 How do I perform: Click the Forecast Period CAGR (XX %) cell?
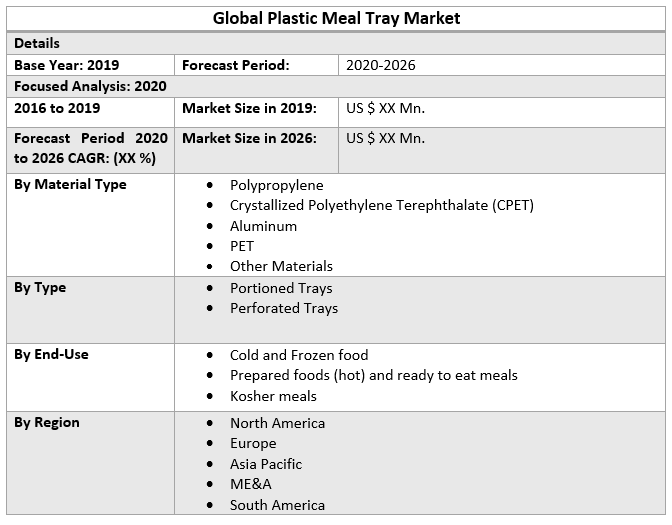coord(90,148)
